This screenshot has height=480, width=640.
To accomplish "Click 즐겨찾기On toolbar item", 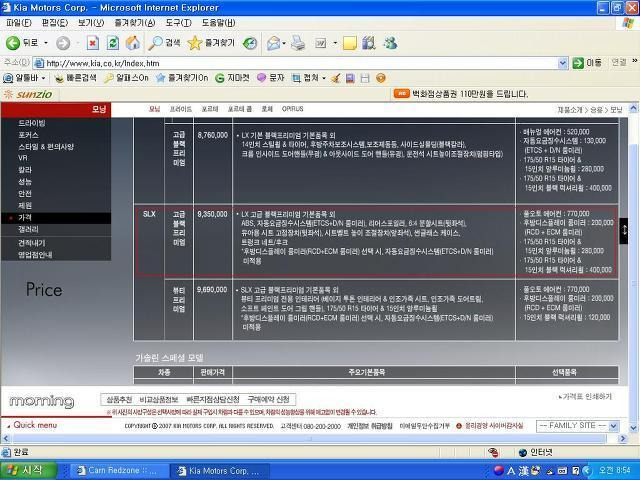I will coord(182,78).
